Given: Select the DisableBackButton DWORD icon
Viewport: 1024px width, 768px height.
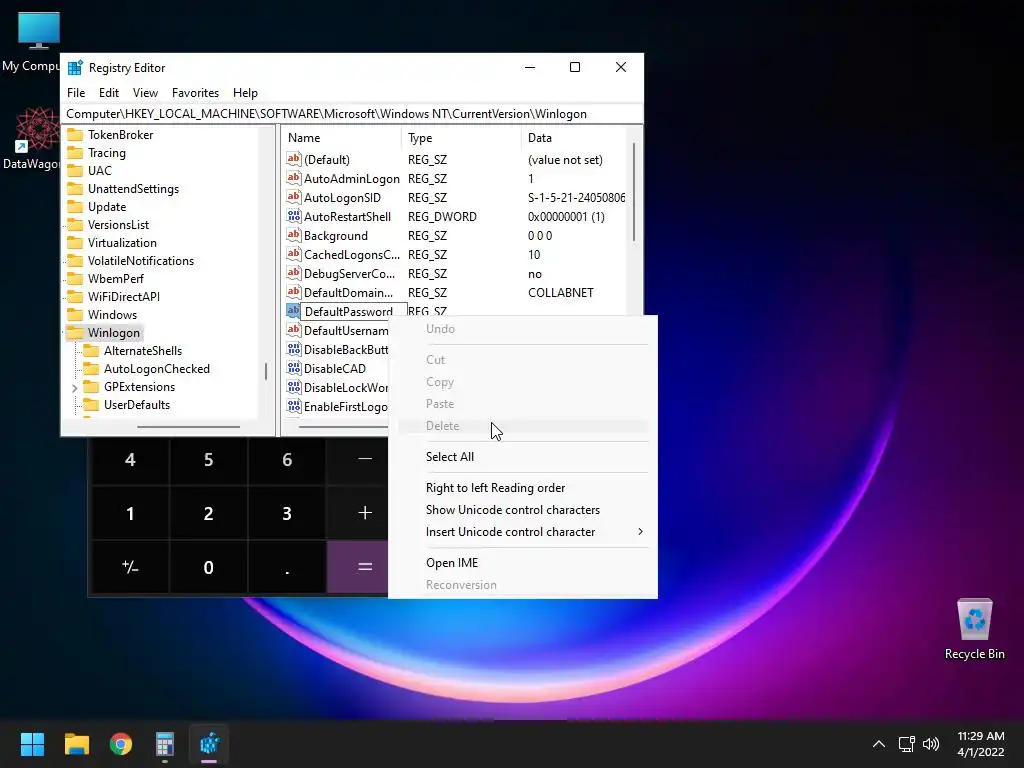Looking at the screenshot, I should [294, 349].
